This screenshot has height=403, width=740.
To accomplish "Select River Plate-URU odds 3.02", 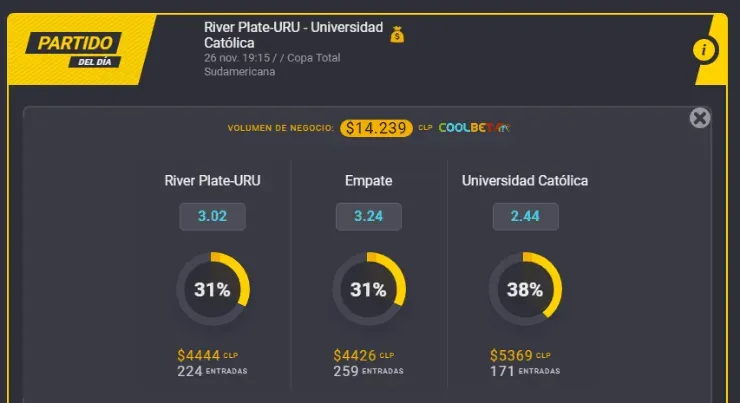I will click(212, 217).
